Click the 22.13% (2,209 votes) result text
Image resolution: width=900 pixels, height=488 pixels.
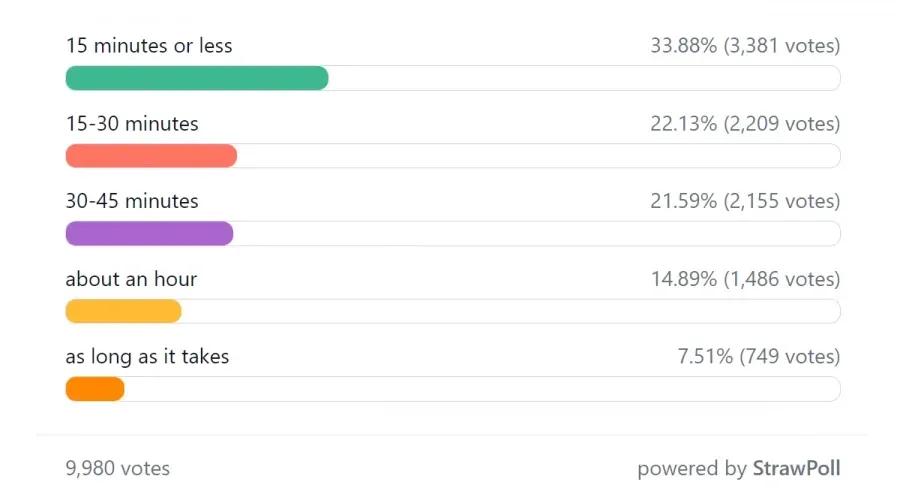click(x=745, y=123)
